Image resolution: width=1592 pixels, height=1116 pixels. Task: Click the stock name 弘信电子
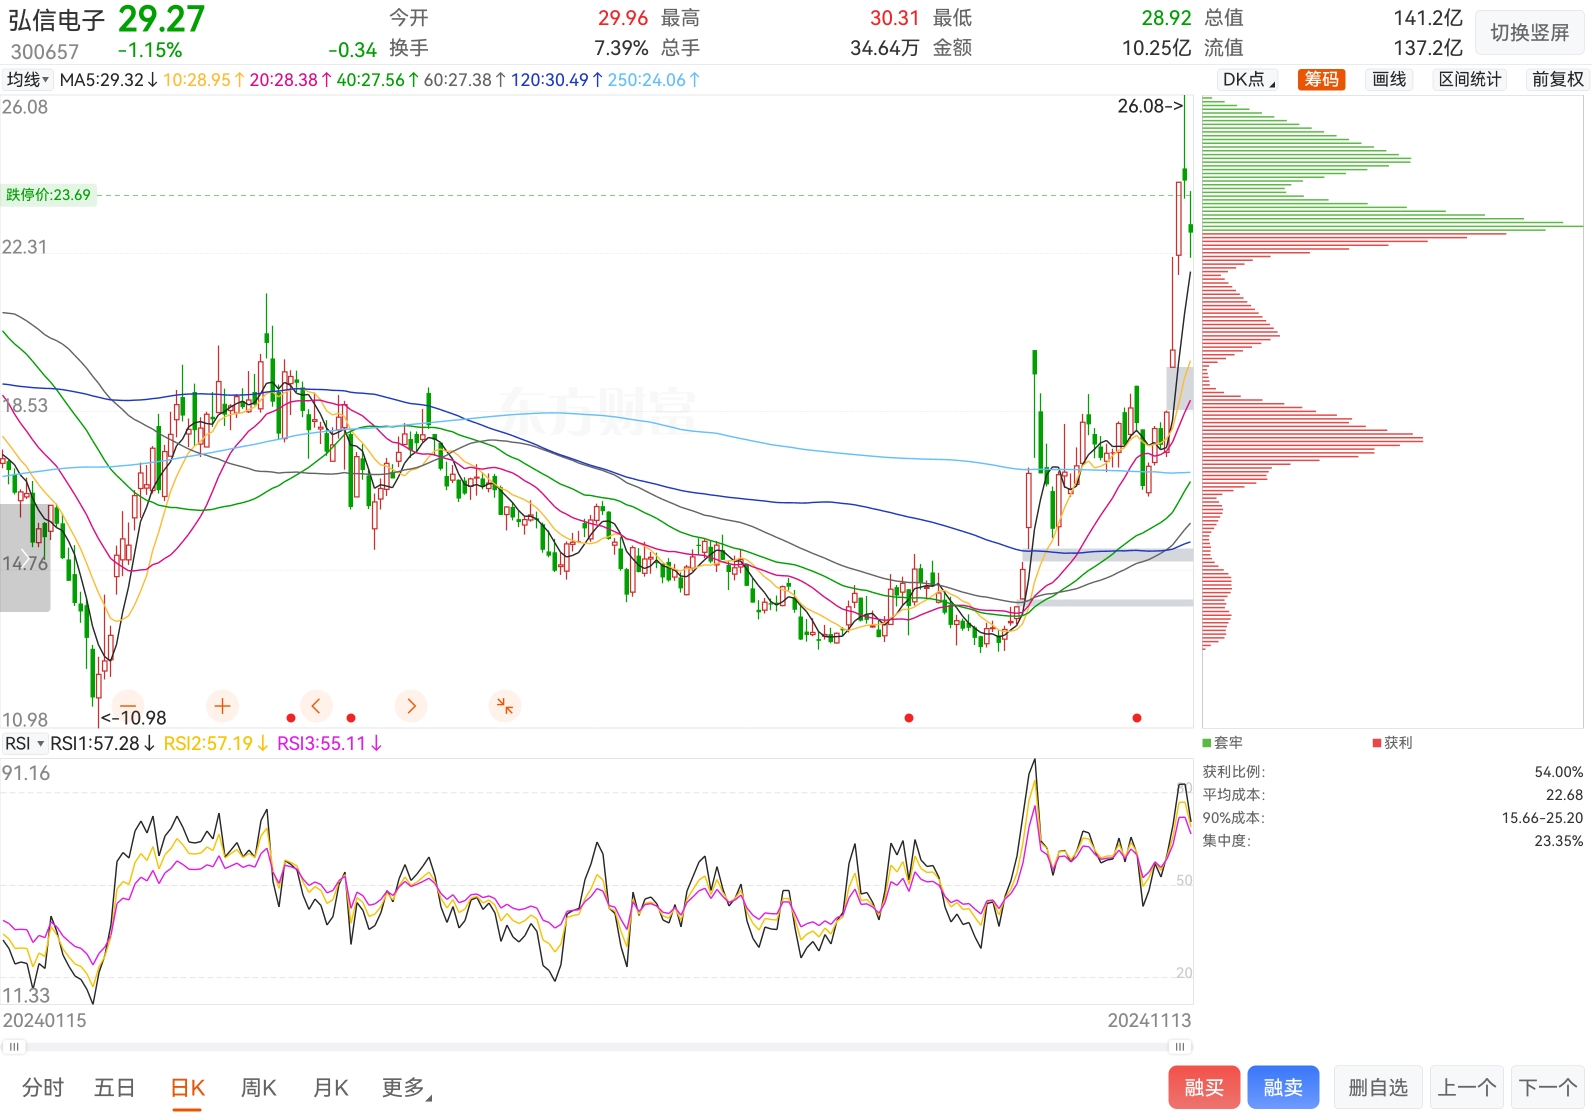point(57,21)
